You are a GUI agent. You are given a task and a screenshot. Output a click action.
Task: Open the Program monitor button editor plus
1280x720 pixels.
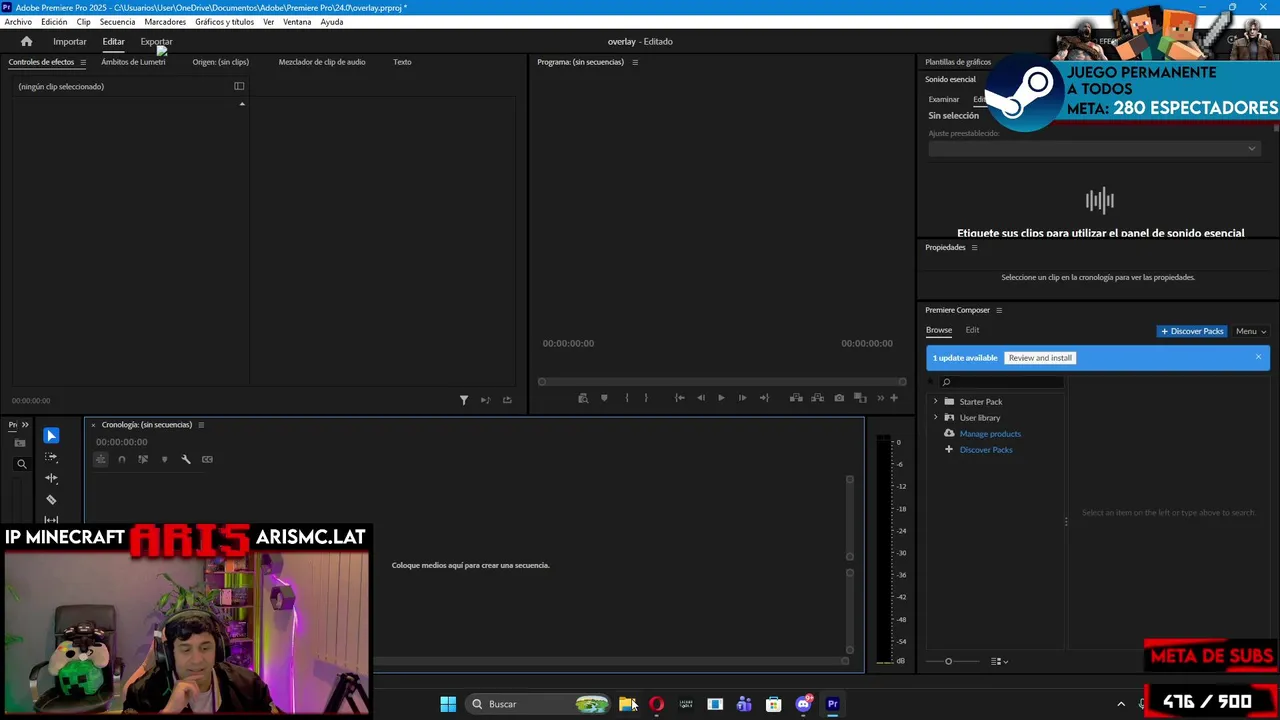pos(894,398)
